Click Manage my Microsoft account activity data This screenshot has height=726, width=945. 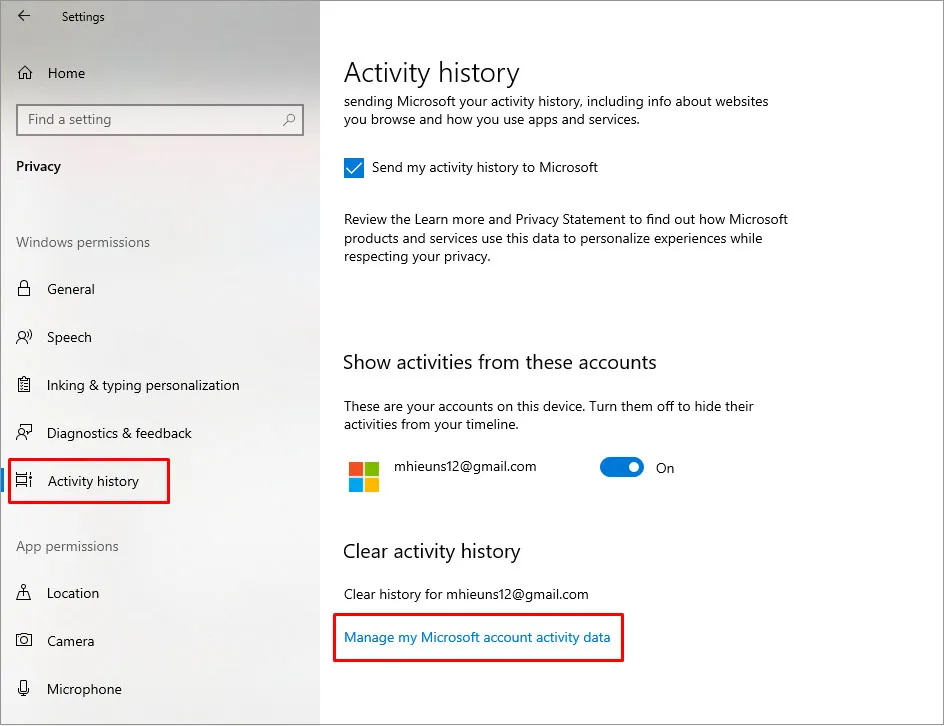point(478,635)
